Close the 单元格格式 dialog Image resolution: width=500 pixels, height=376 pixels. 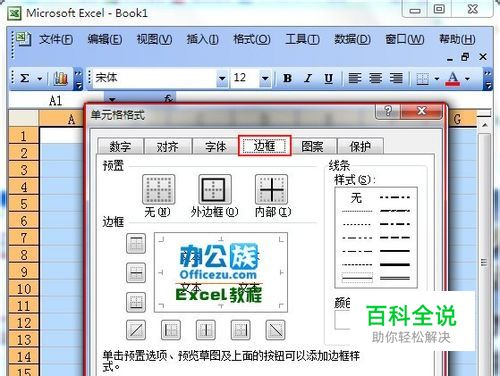[x=421, y=111]
